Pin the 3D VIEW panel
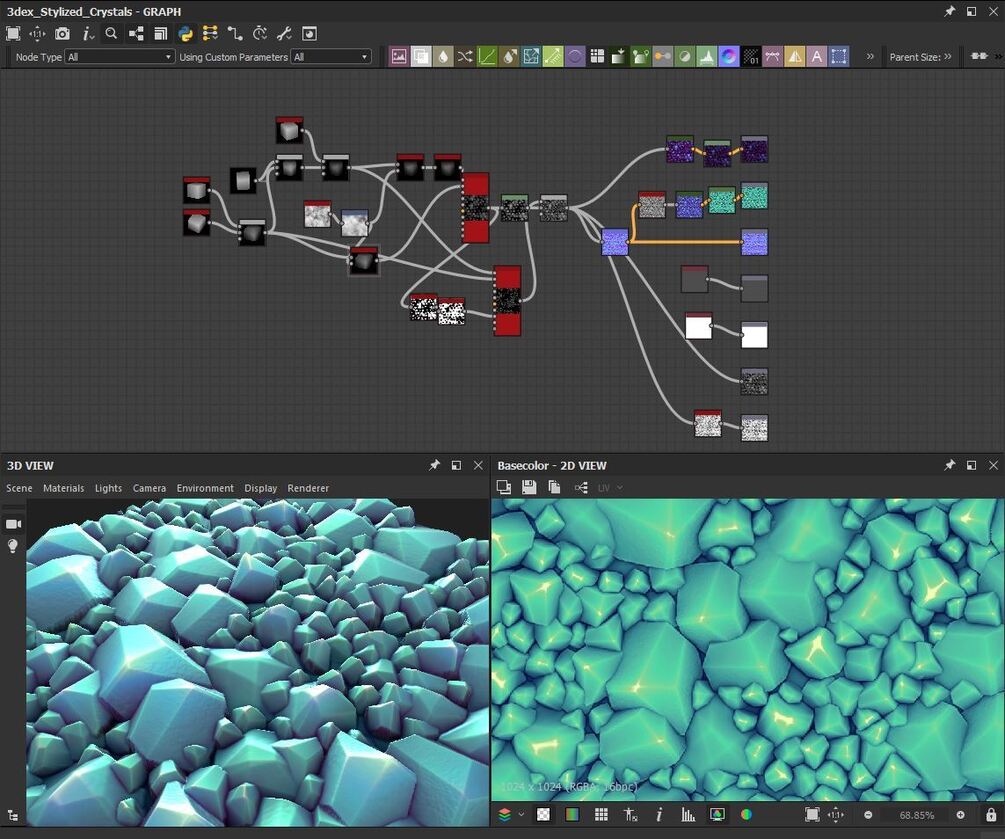 click(434, 465)
